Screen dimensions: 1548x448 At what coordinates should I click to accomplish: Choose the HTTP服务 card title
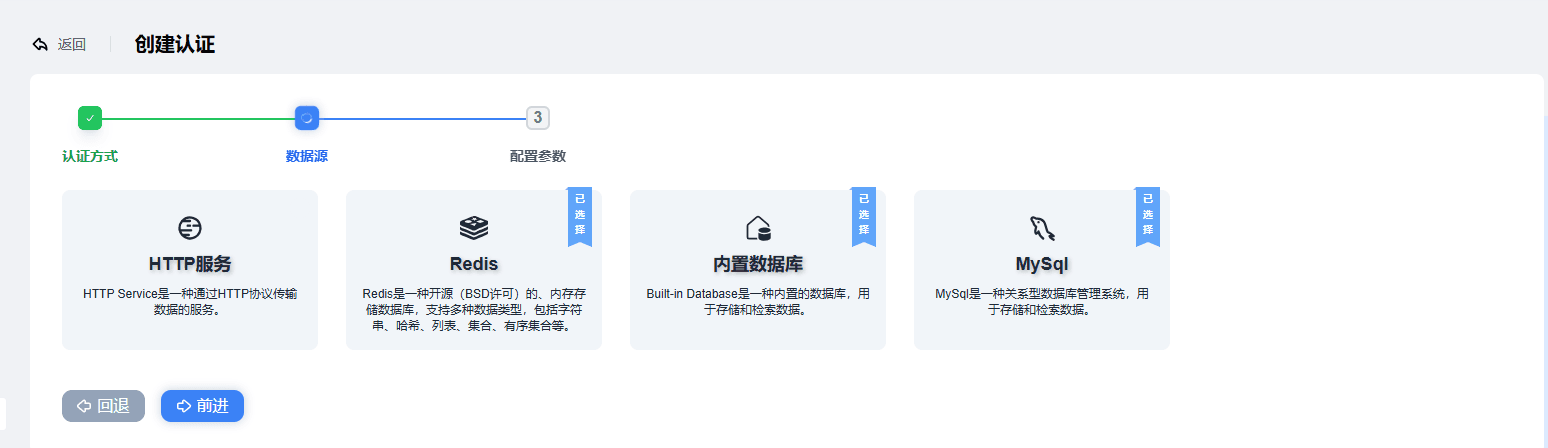tap(190, 264)
